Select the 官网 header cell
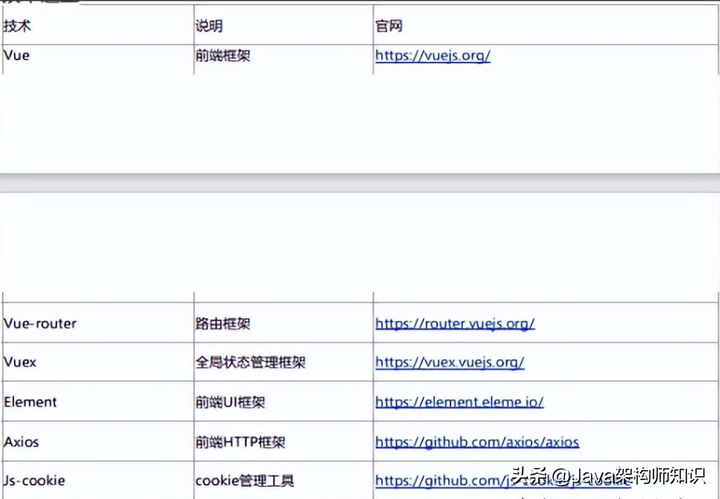Screen dimensions: 720x499 coord(546,25)
